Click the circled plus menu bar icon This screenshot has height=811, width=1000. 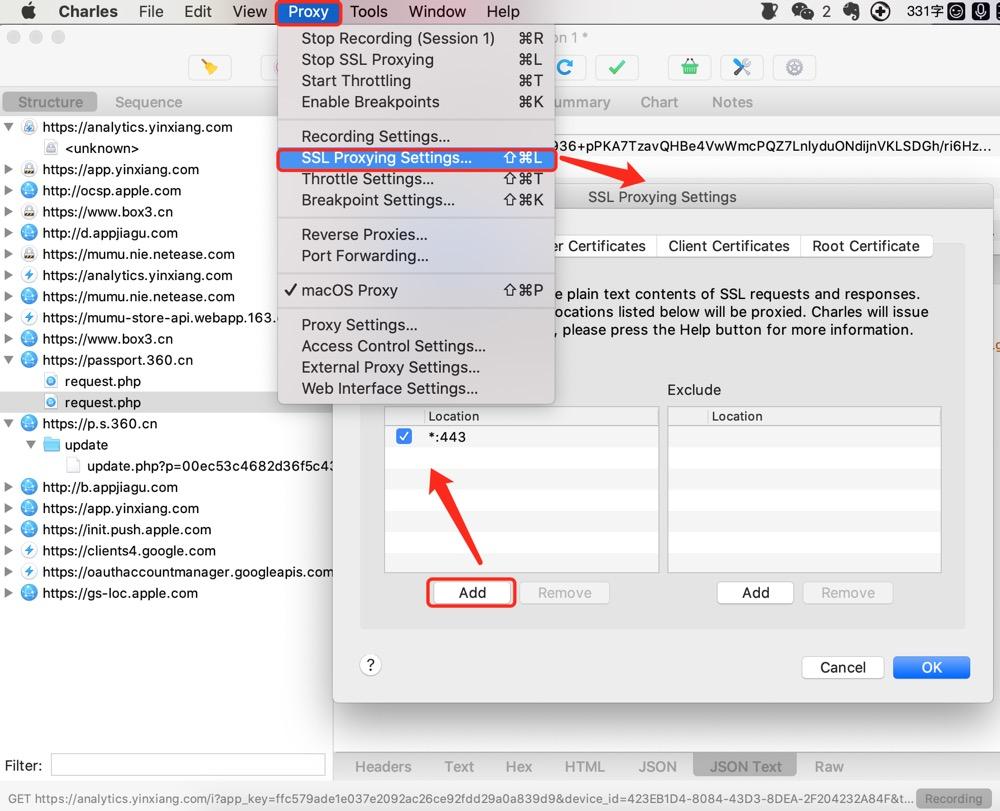(x=880, y=11)
